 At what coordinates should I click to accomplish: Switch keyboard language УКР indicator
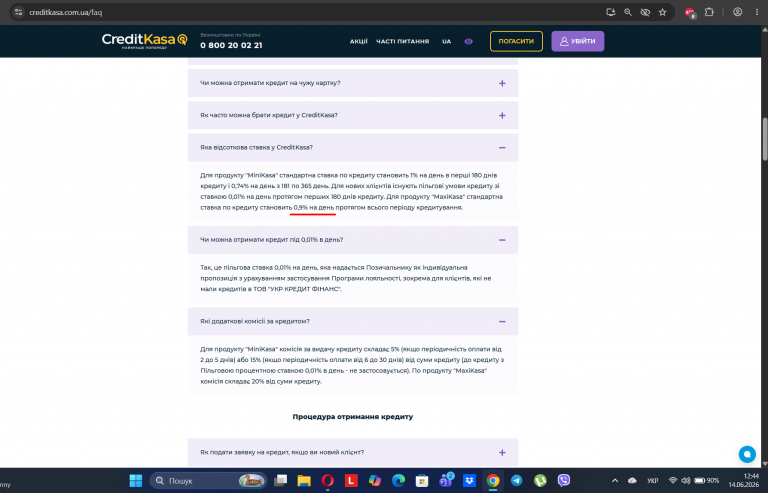[652, 481]
